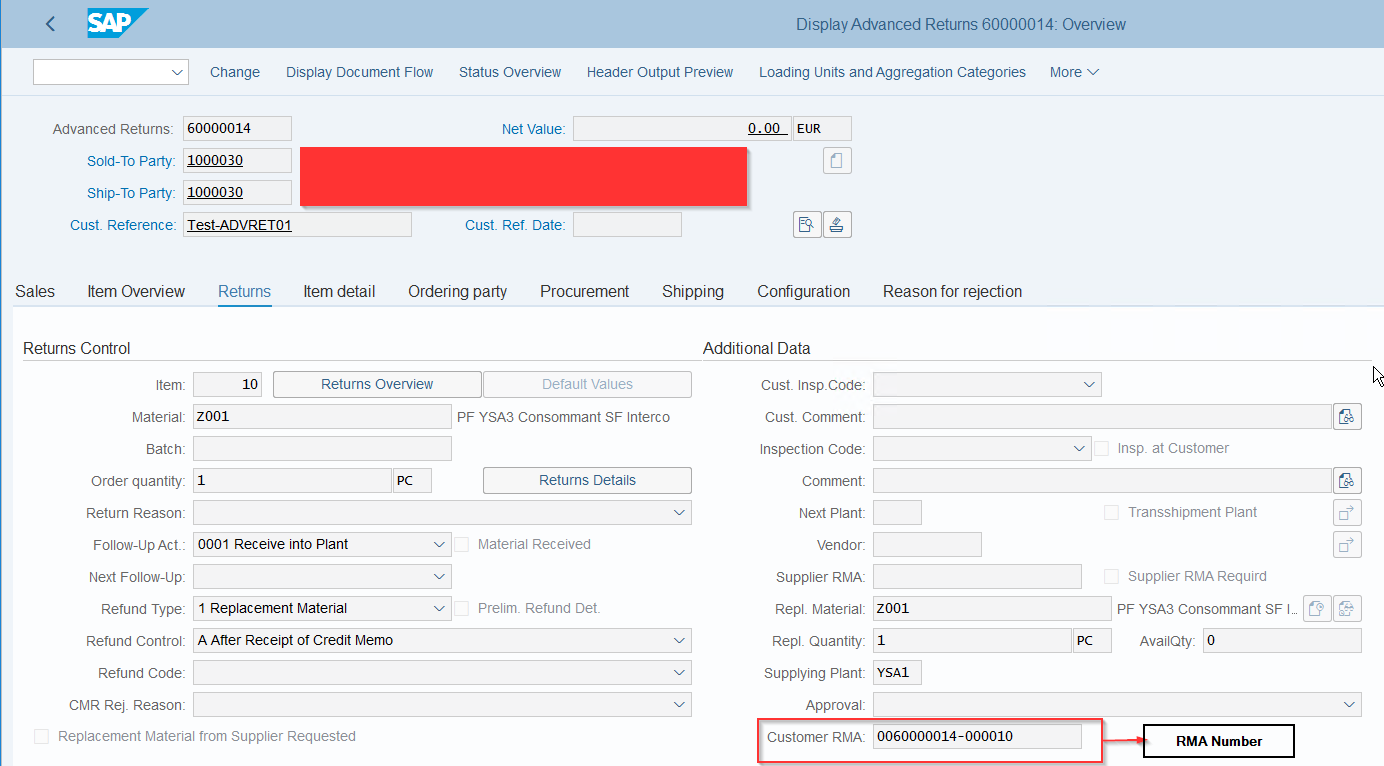This screenshot has width=1384, height=766.
Task: Open the More menu
Action: [1073, 72]
